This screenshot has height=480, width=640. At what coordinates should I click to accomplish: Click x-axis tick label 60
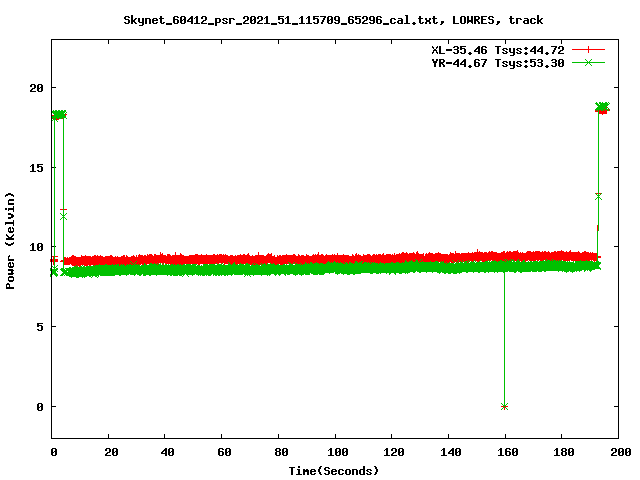(x=224, y=452)
